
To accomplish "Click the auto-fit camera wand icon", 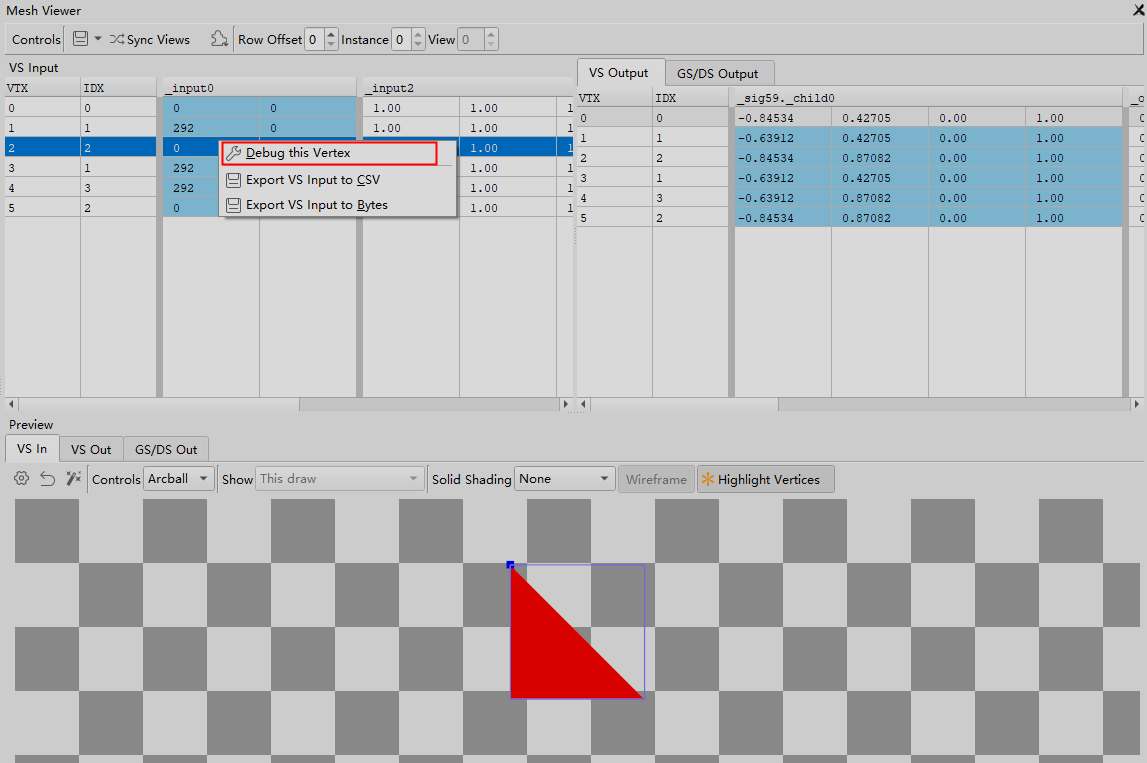I will (72, 479).
